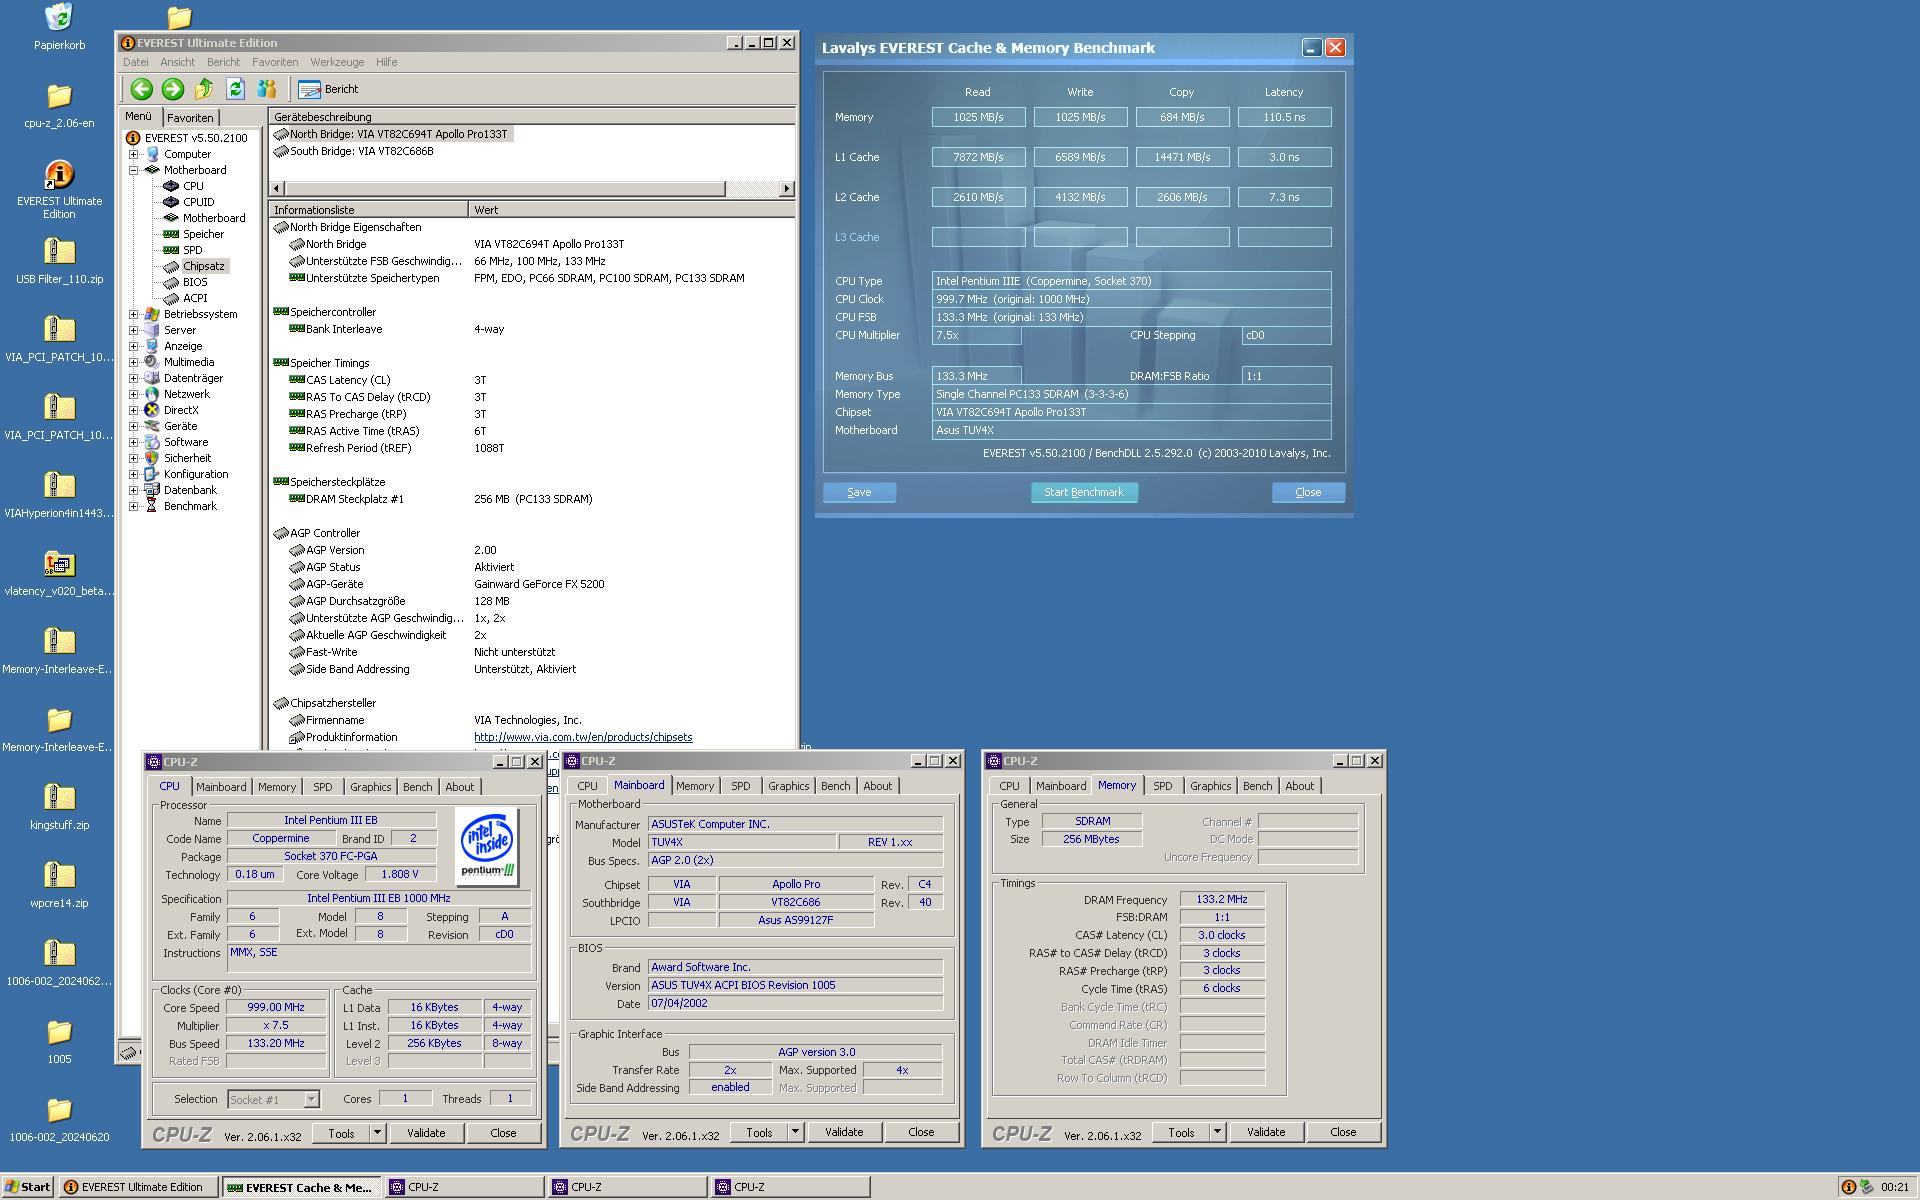The image size is (1920, 1200).
Task: Expand the Computer tree node
Action: point(133,154)
